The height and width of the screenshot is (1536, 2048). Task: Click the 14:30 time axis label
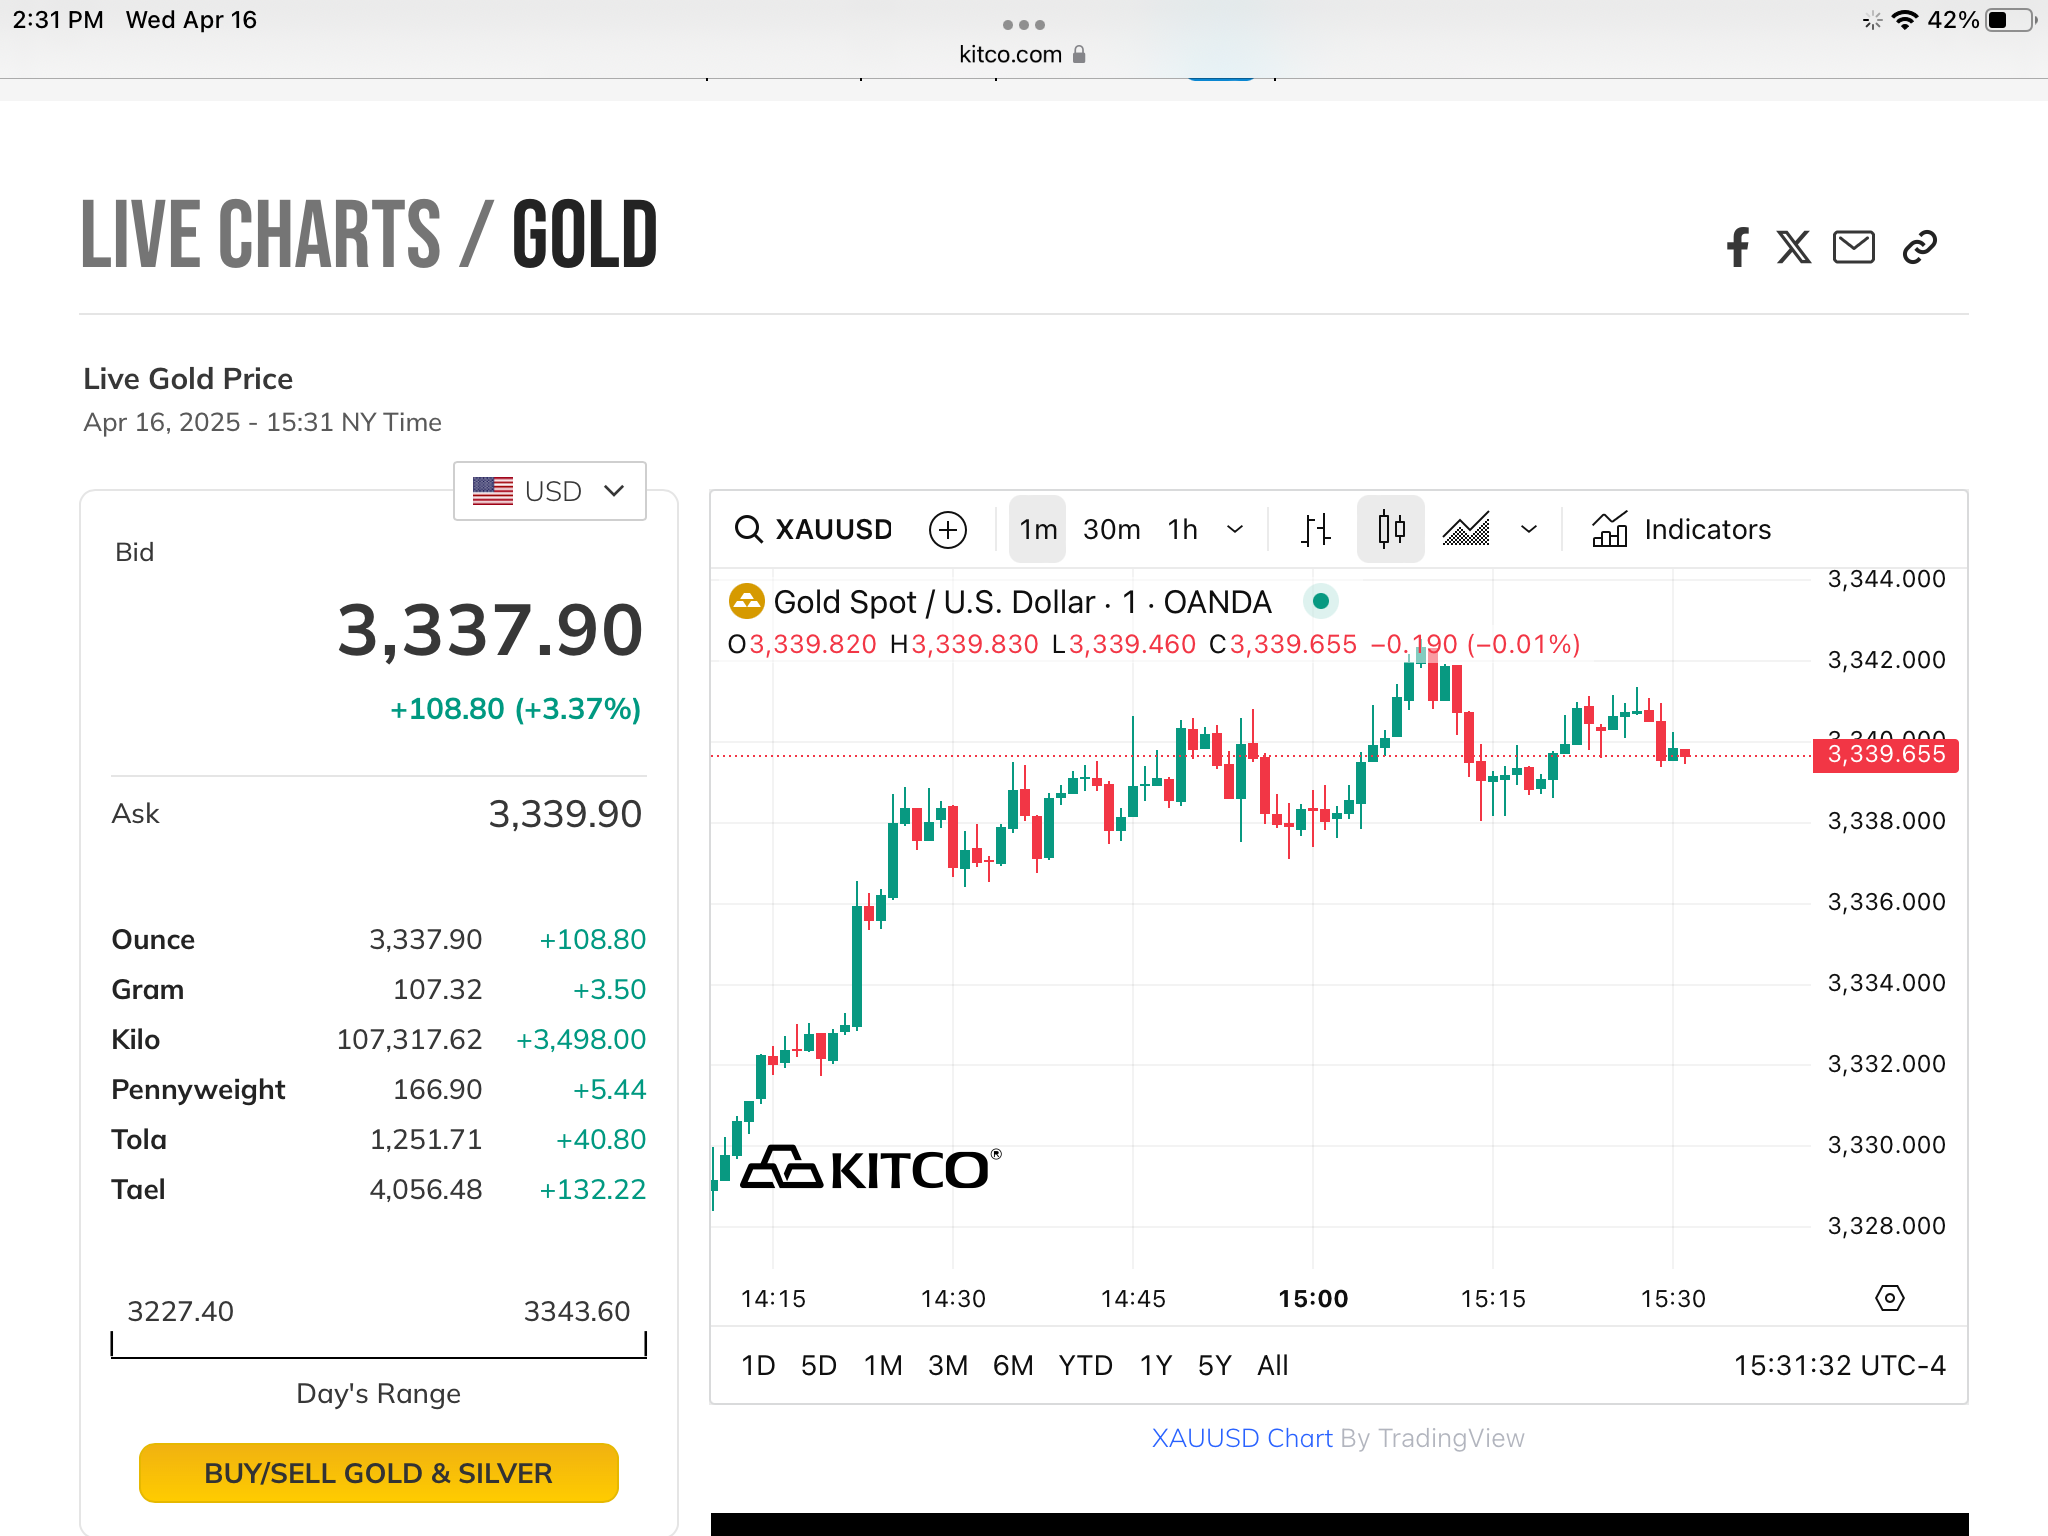[x=953, y=1299]
